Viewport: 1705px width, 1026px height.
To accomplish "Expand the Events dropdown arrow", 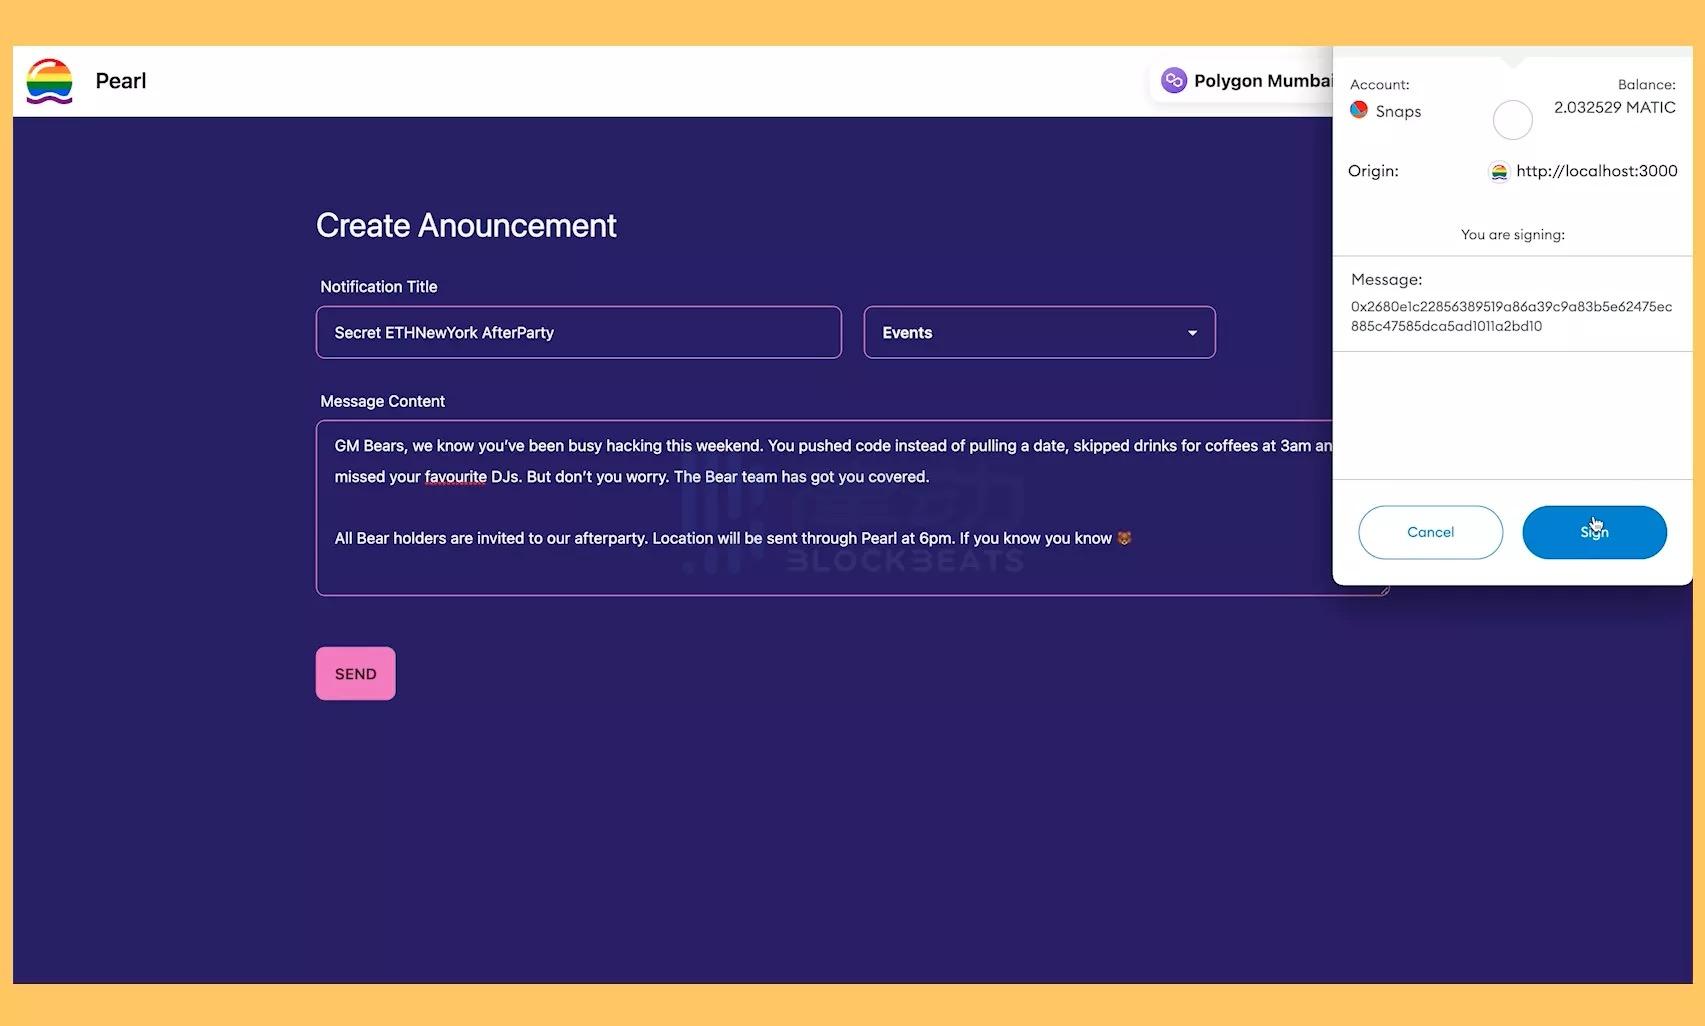I will click(x=1192, y=333).
